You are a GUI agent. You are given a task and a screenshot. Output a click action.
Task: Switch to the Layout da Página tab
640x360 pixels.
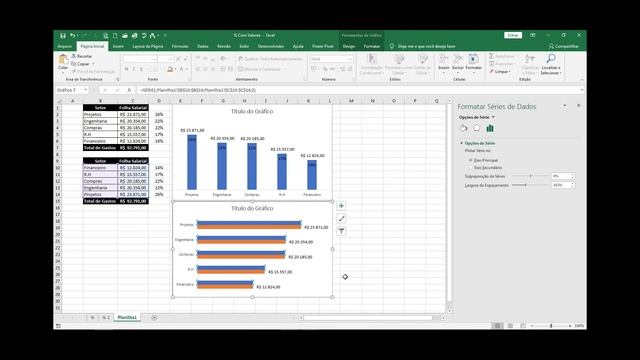(x=148, y=46)
